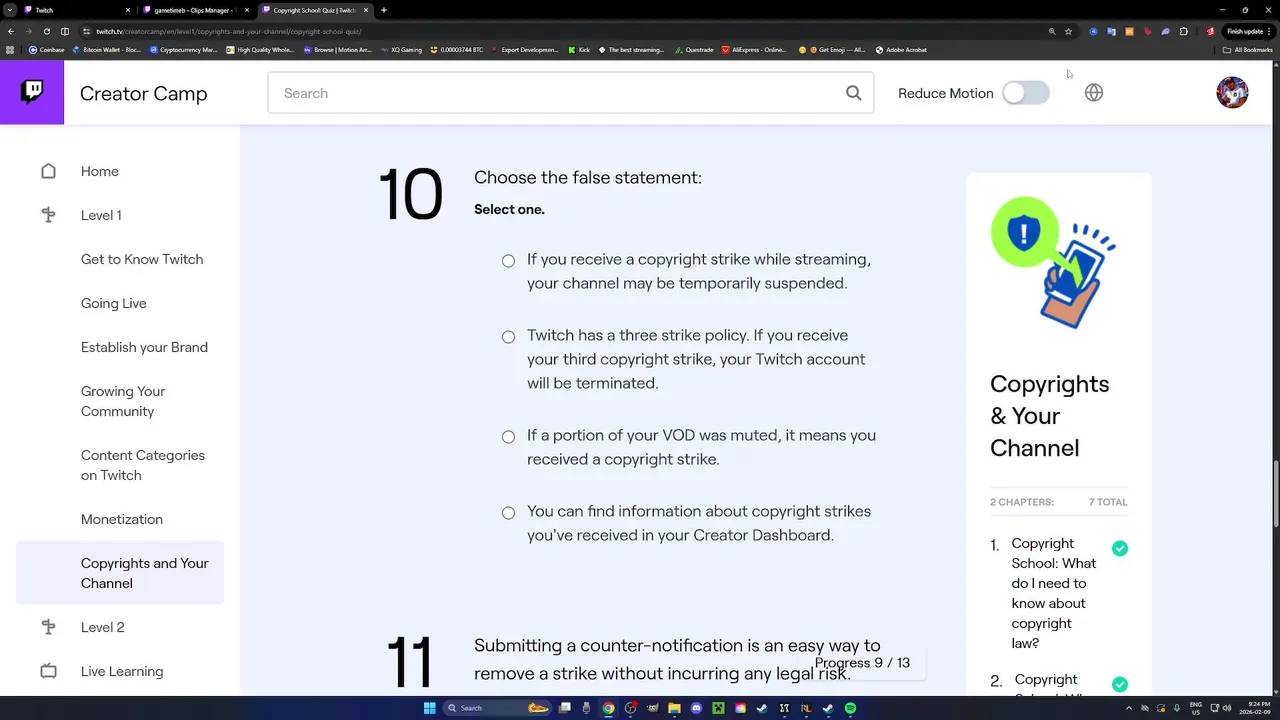Open the tab list dropdown arrow

9,10
